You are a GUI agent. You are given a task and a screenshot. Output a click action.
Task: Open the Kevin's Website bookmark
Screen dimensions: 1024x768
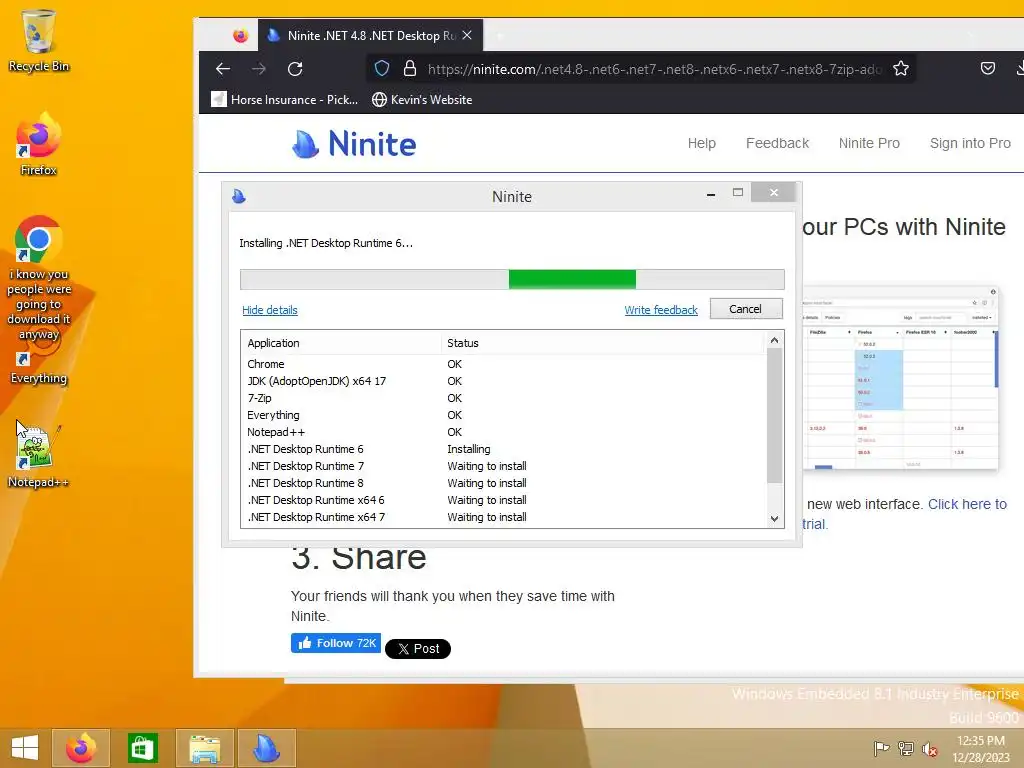(x=422, y=99)
